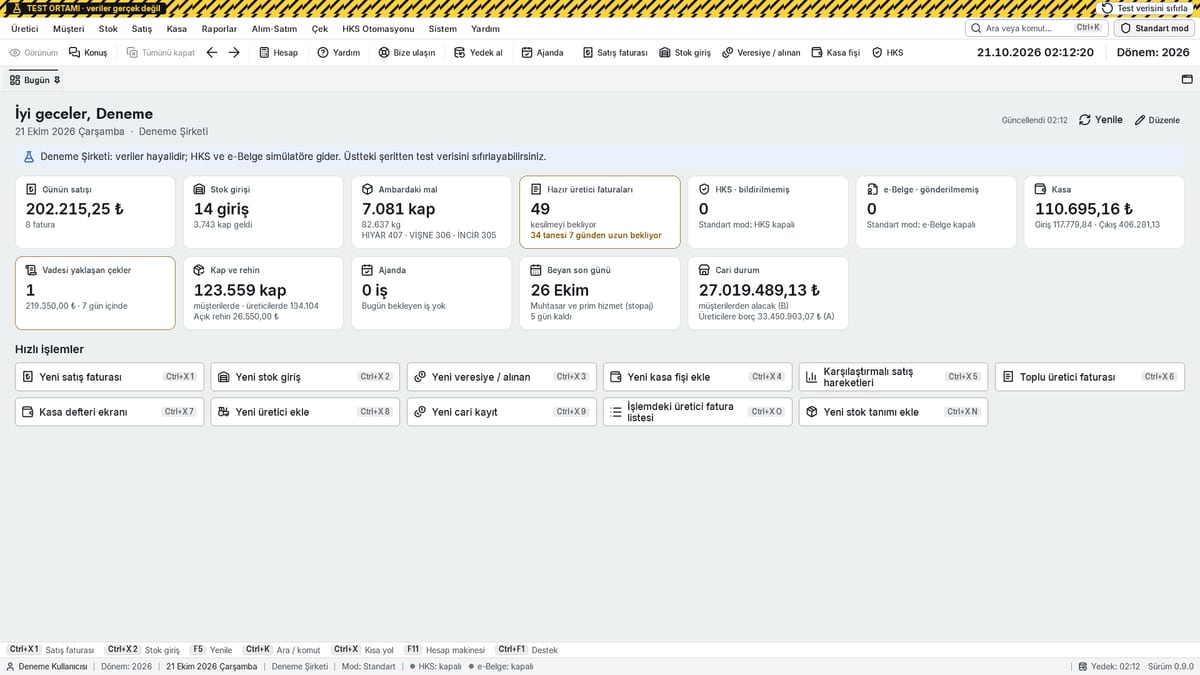Open the Hazır üretici faturaları card

tap(600, 212)
